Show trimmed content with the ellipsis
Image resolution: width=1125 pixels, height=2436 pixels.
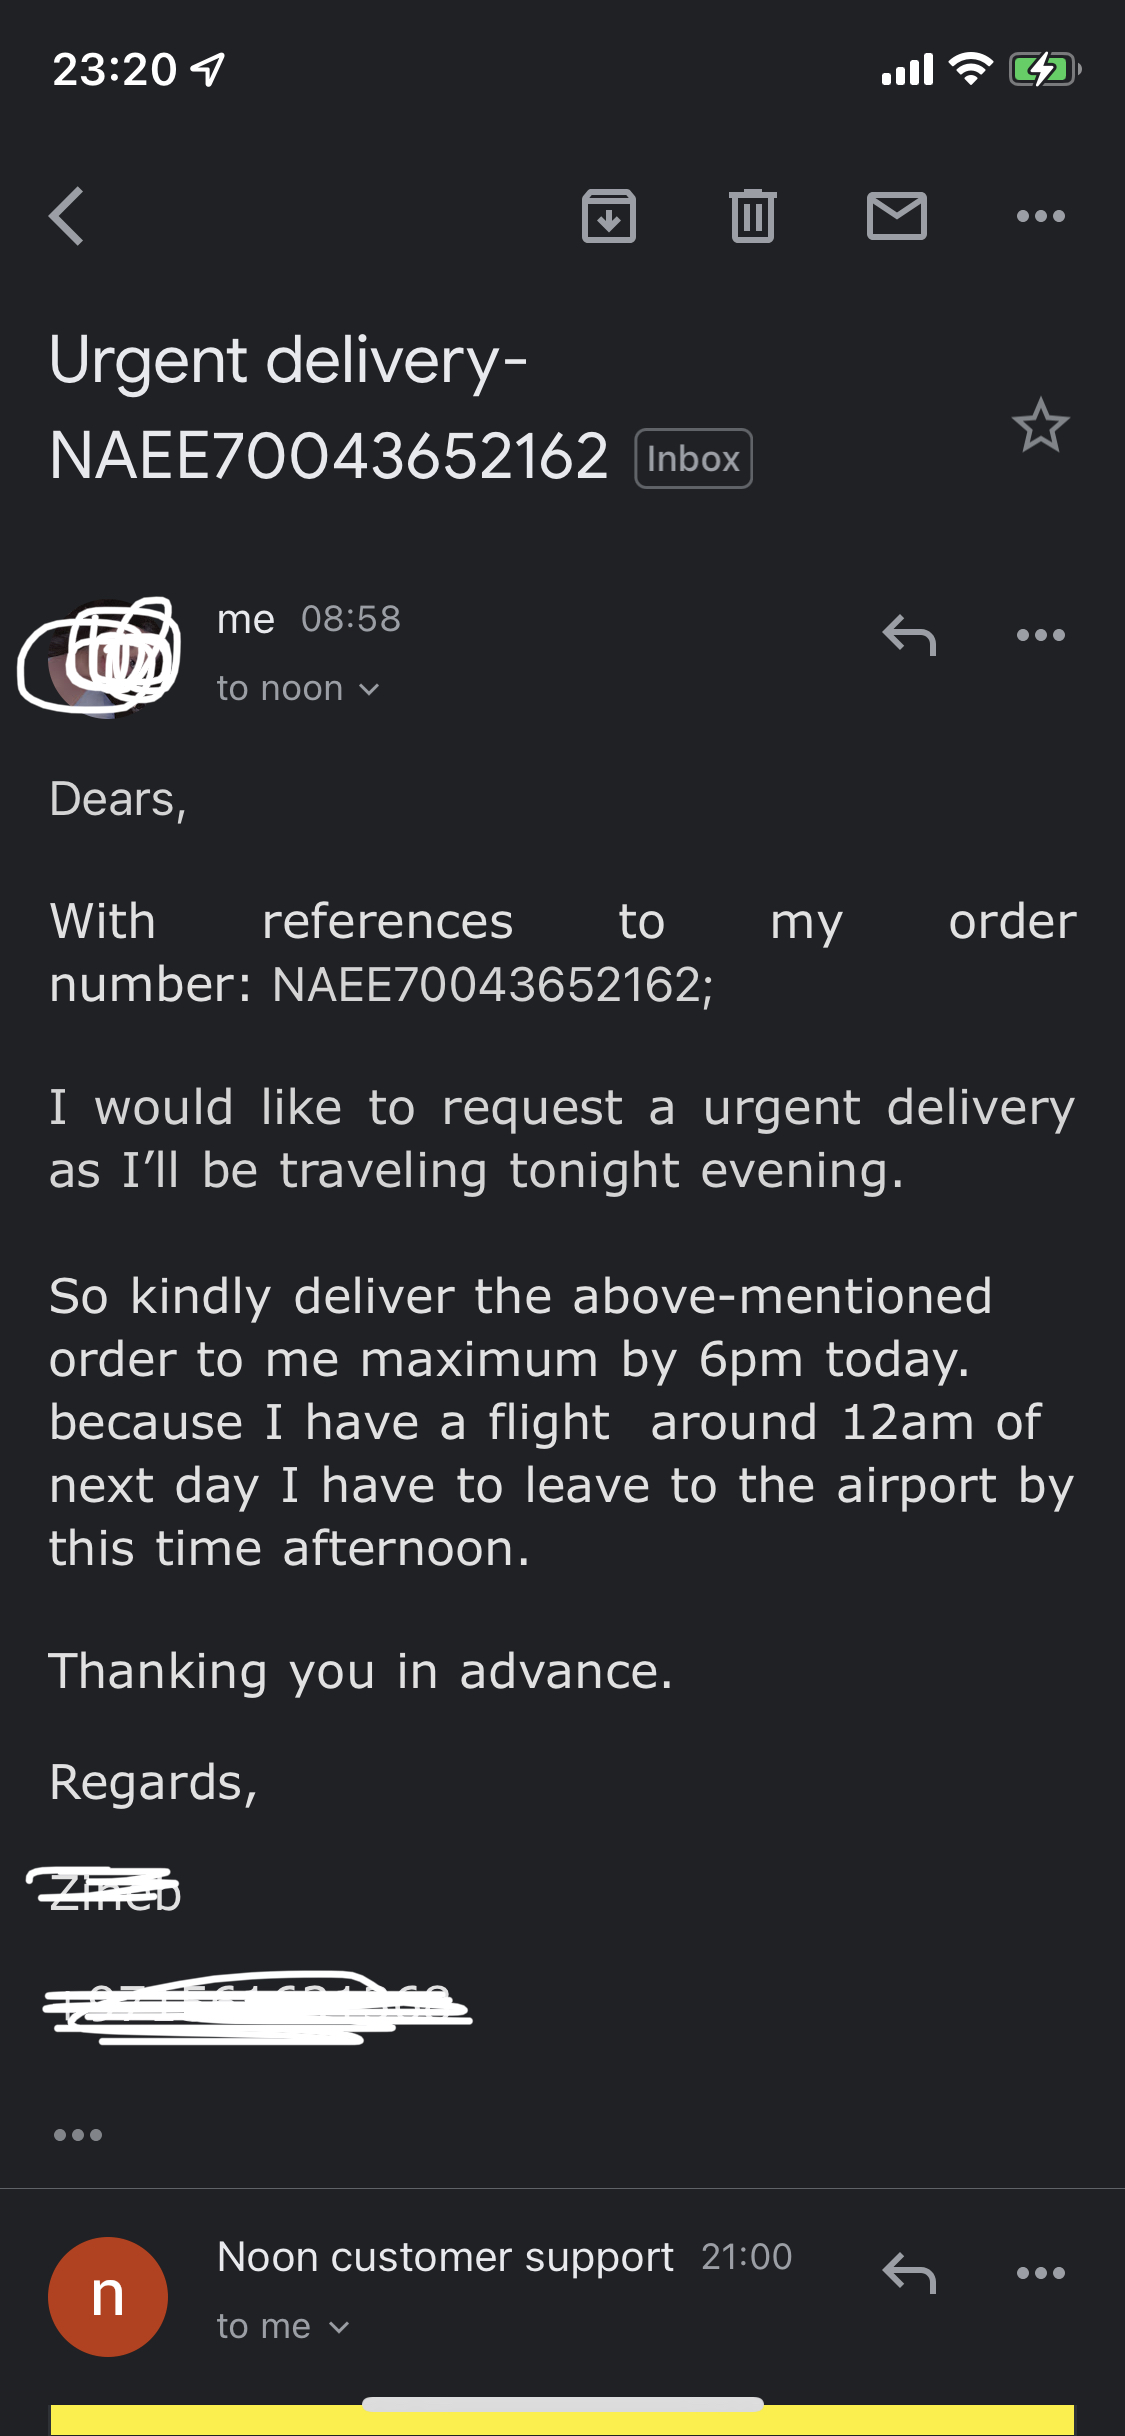coord(78,2135)
